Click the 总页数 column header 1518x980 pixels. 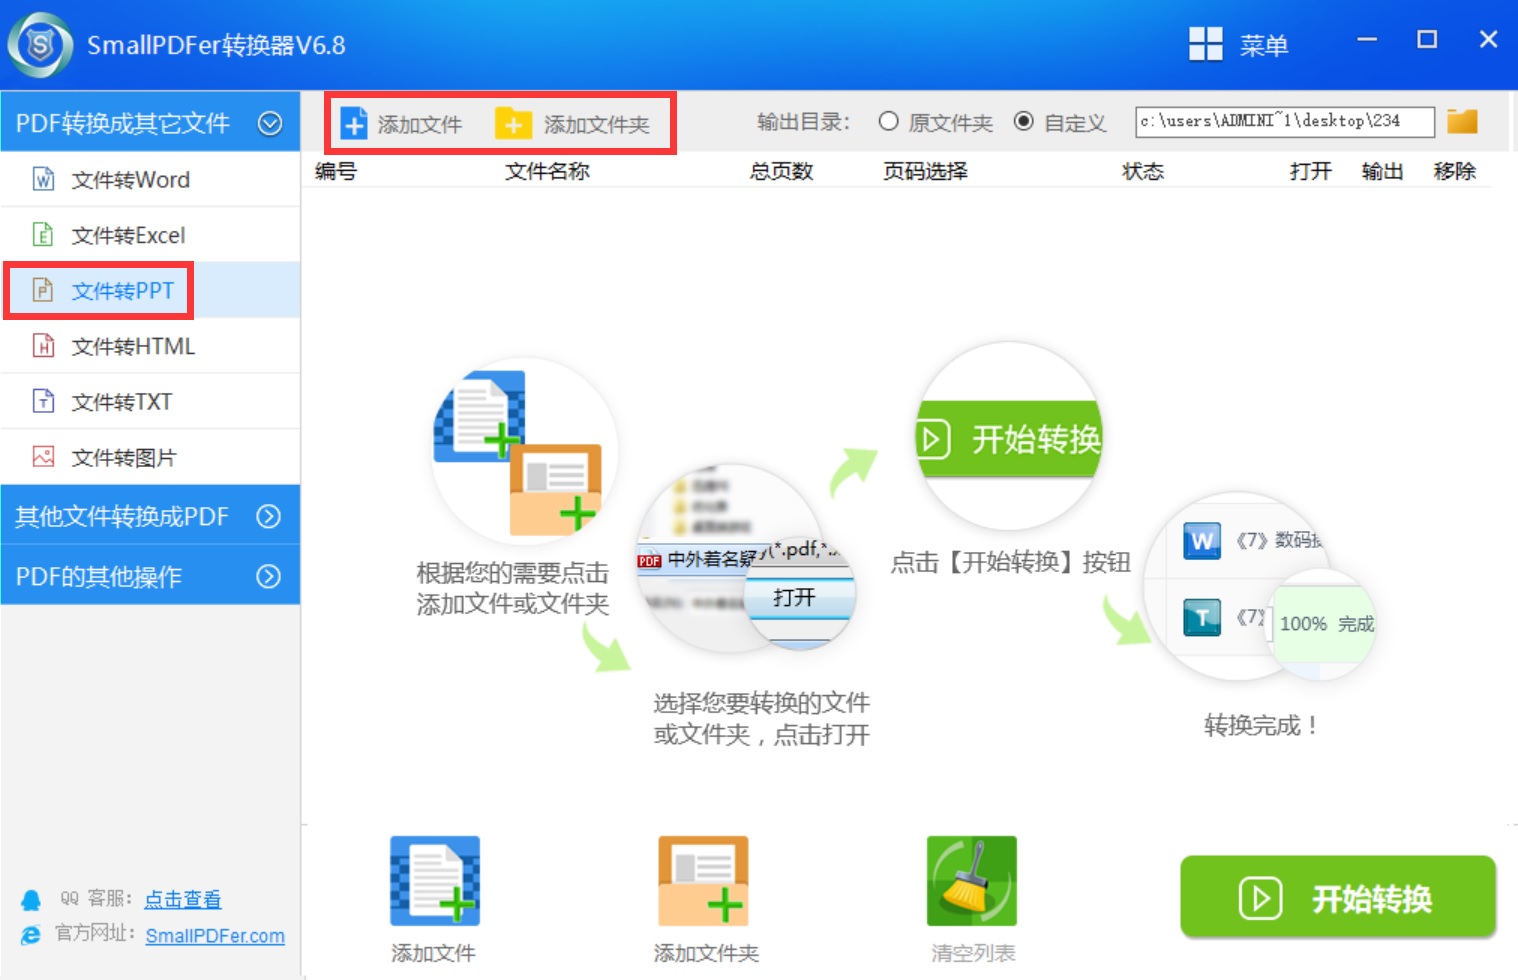(x=781, y=171)
